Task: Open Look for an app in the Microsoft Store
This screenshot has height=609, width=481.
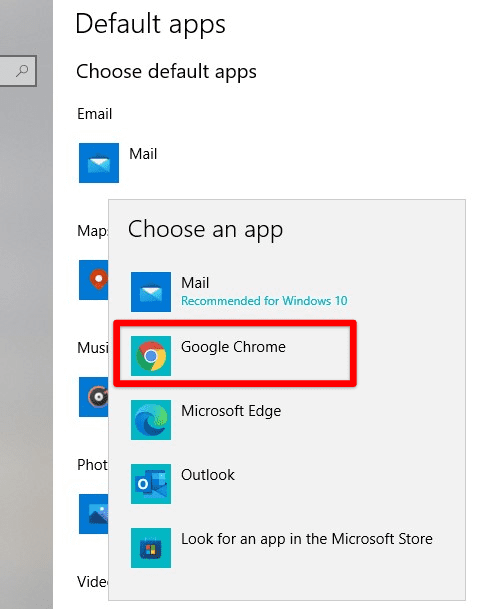Action: (287, 548)
